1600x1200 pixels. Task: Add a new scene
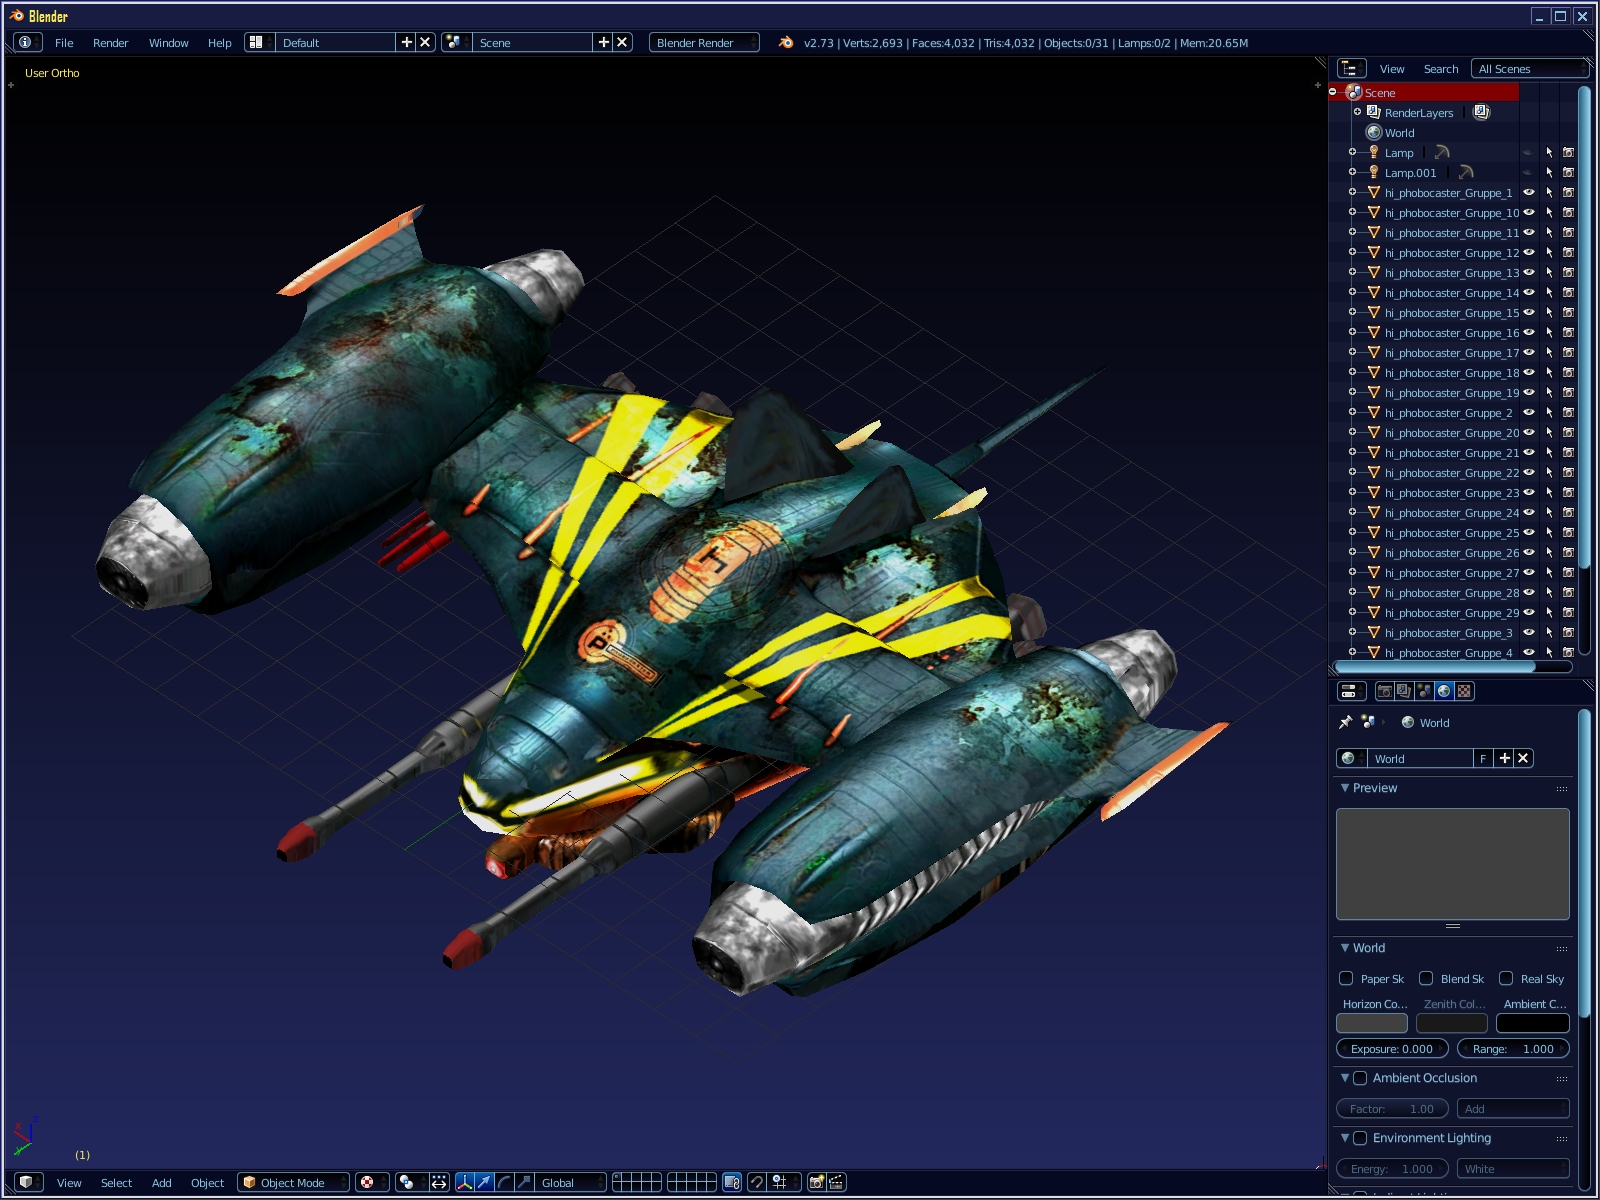pyautogui.click(x=603, y=42)
